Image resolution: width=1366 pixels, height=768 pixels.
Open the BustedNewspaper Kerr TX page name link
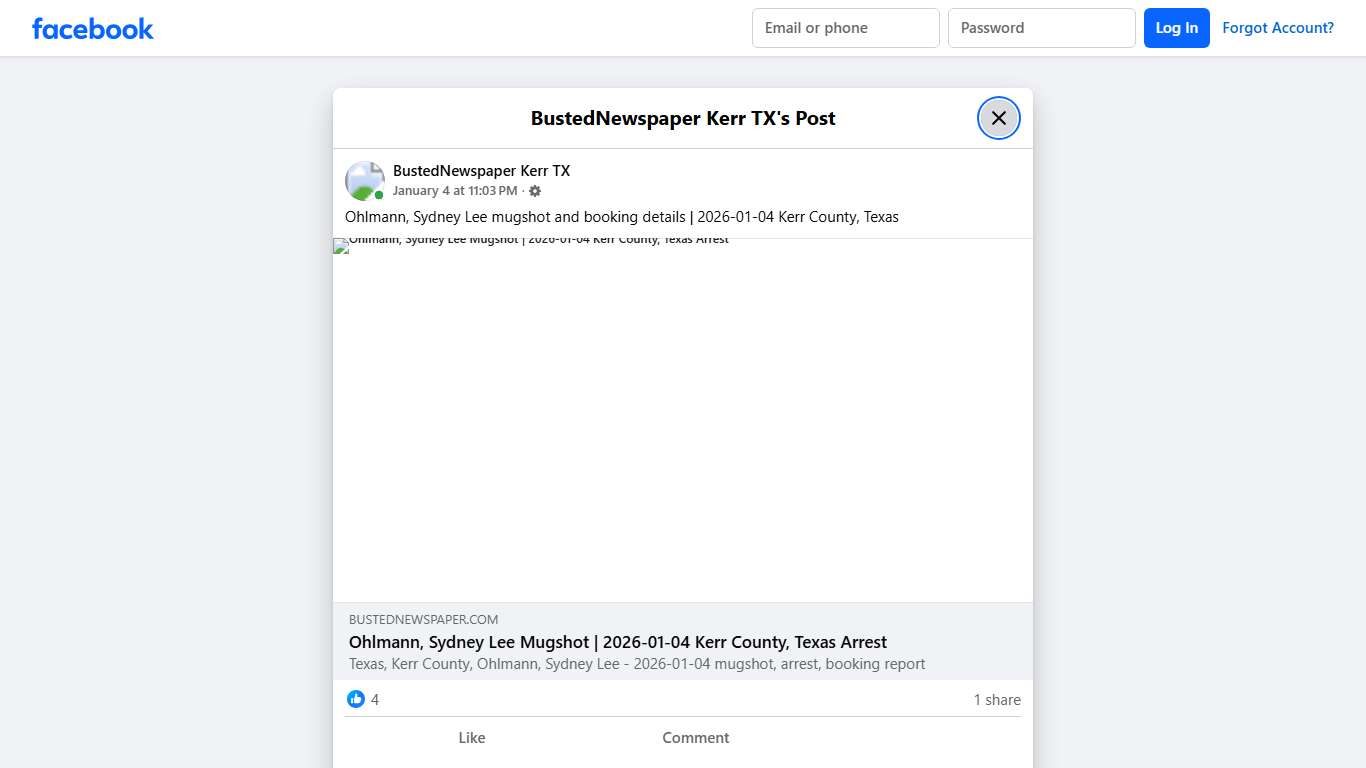481,171
